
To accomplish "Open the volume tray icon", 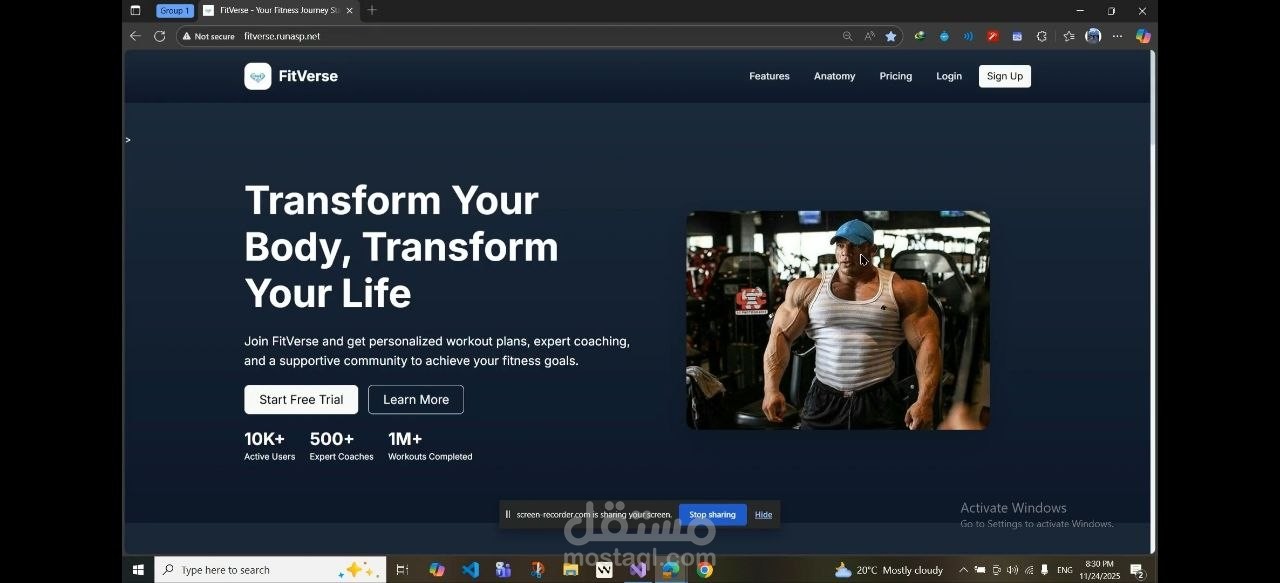I will (1012, 570).
